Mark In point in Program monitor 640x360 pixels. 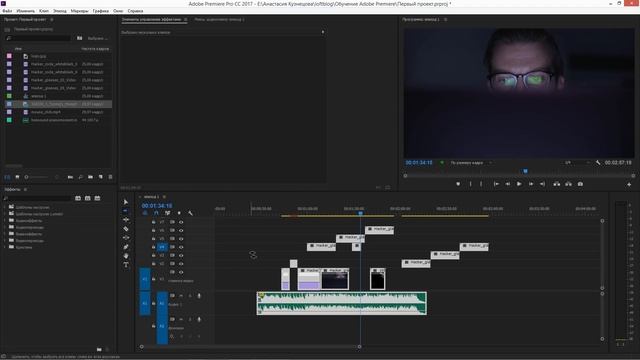pos(470,184)
